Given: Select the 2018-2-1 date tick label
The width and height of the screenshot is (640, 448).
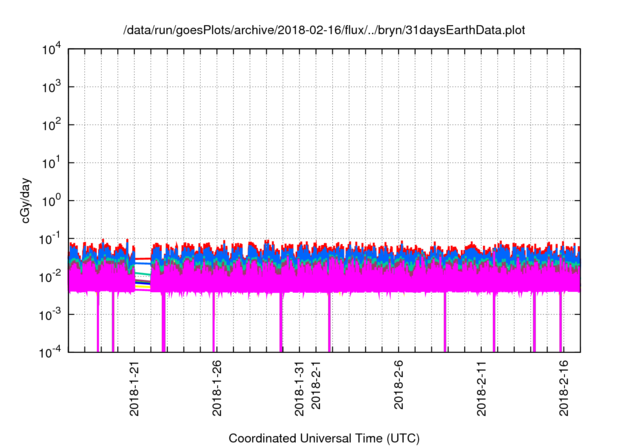Looking at the screenshot, I should click(316, 384).
